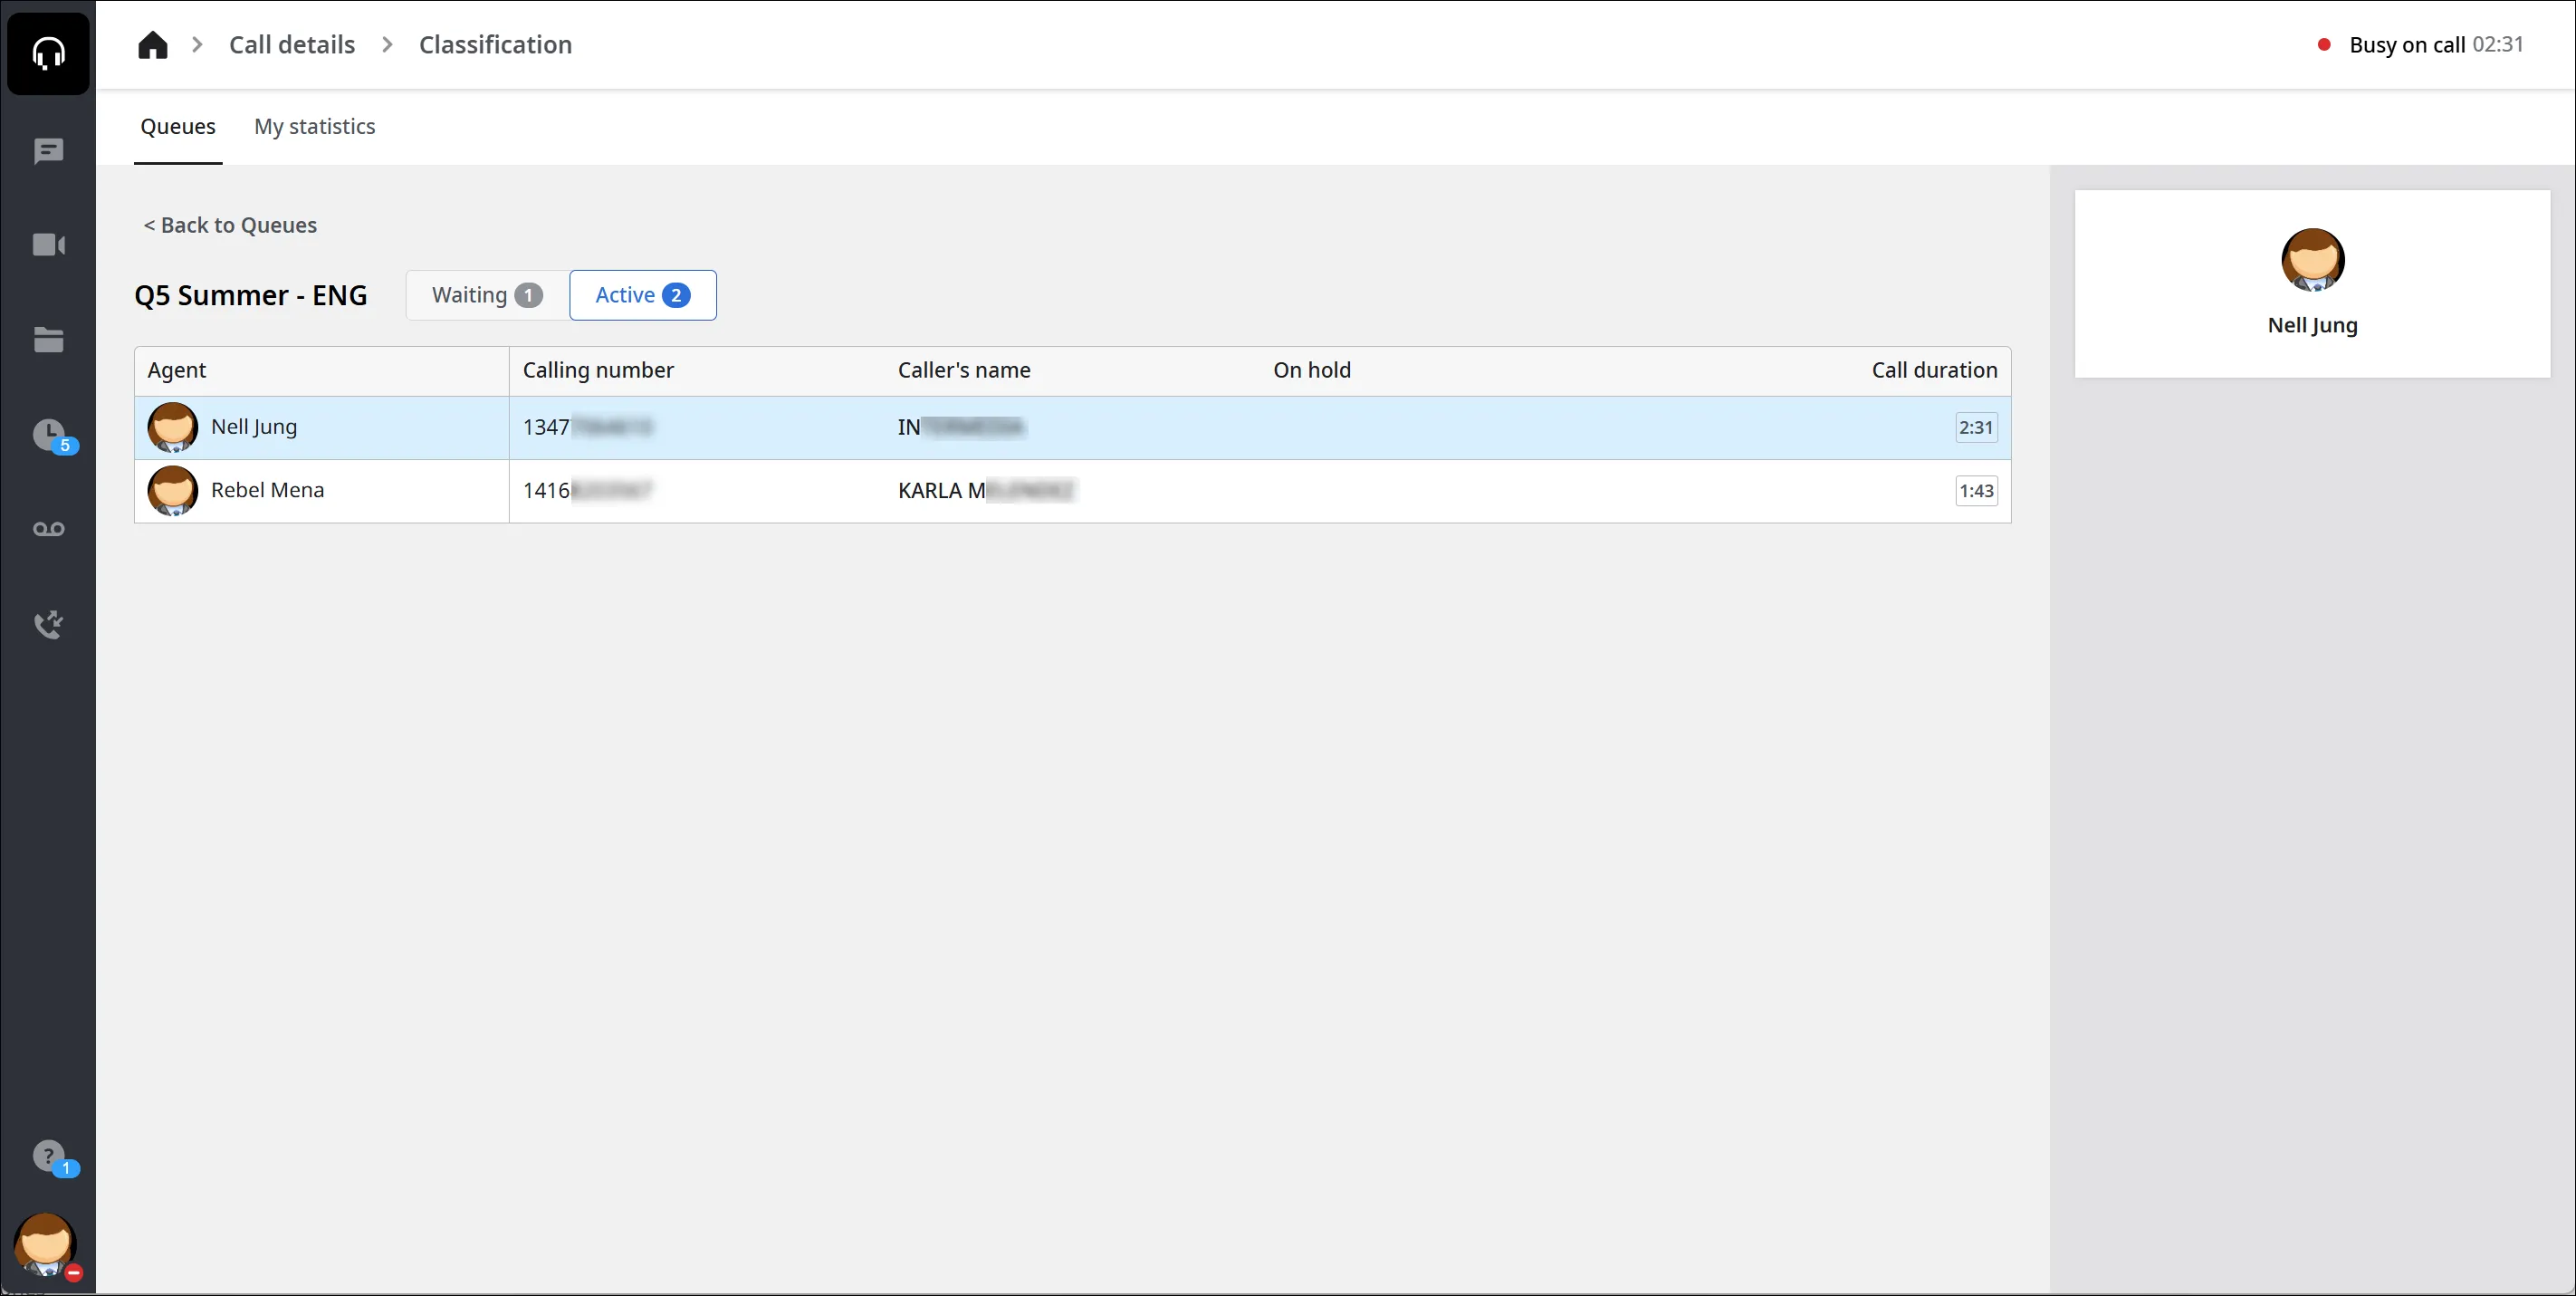Image resolution: width=2576 pixels, height=1296 pixels.
Task: Open the help question mark icon
Action: tap(48, 1156)
